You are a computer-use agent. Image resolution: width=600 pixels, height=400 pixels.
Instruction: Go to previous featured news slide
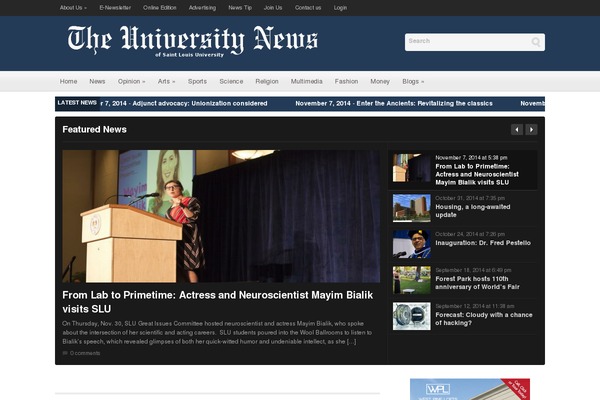coord(517,129)
